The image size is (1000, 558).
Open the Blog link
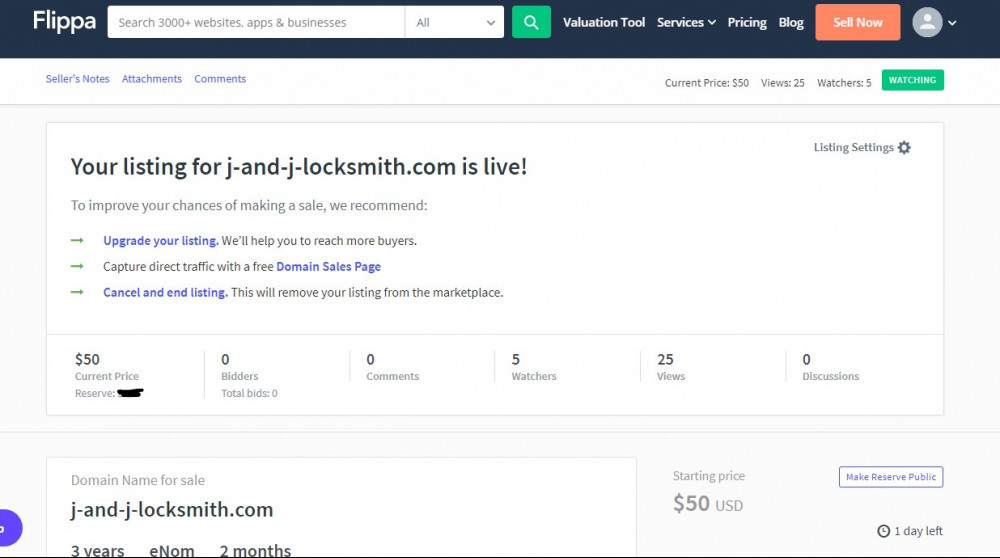(x=791, y=22)
